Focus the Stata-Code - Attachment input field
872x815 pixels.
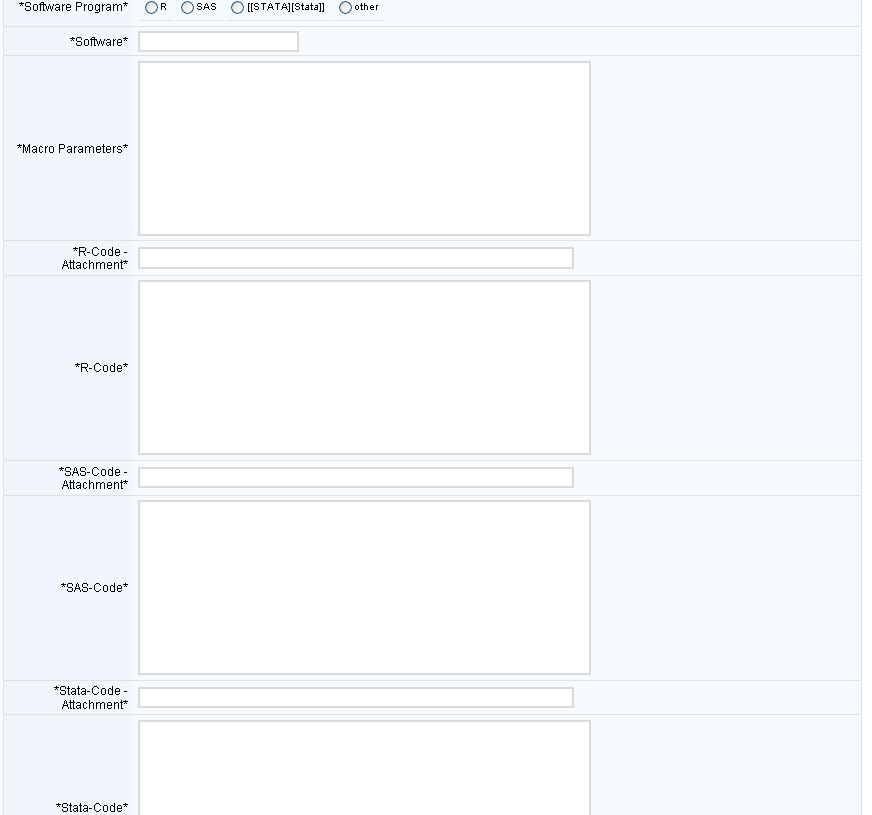click(356, 698)
